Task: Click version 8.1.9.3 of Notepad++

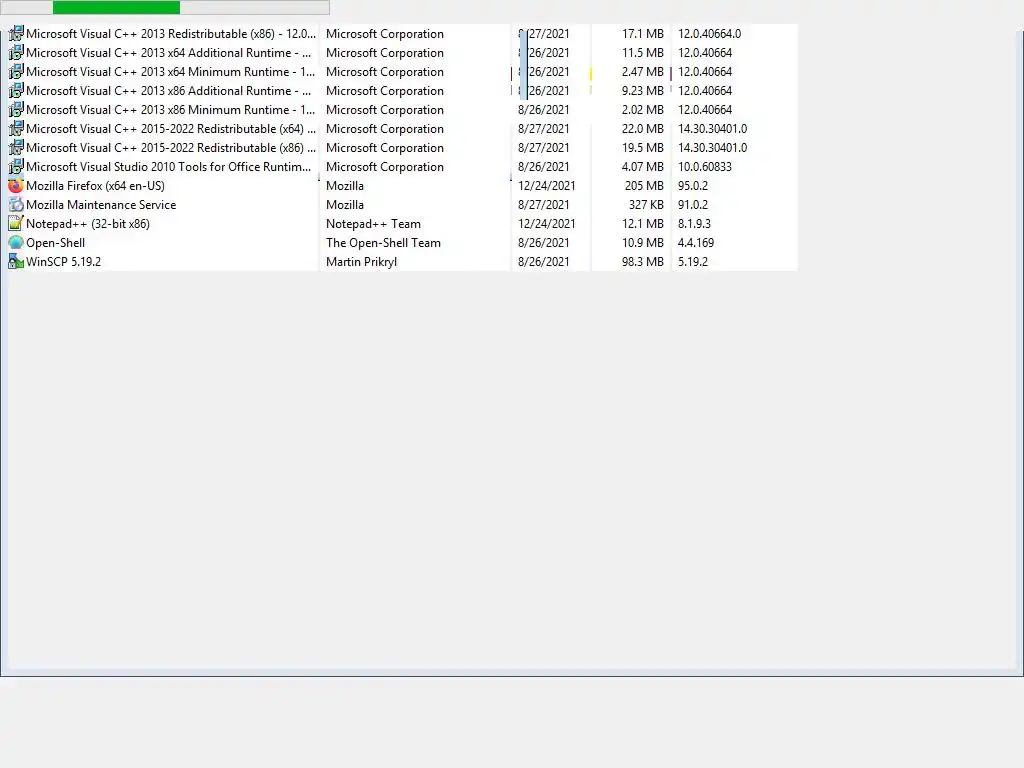Action: click(x=694, y=223)
